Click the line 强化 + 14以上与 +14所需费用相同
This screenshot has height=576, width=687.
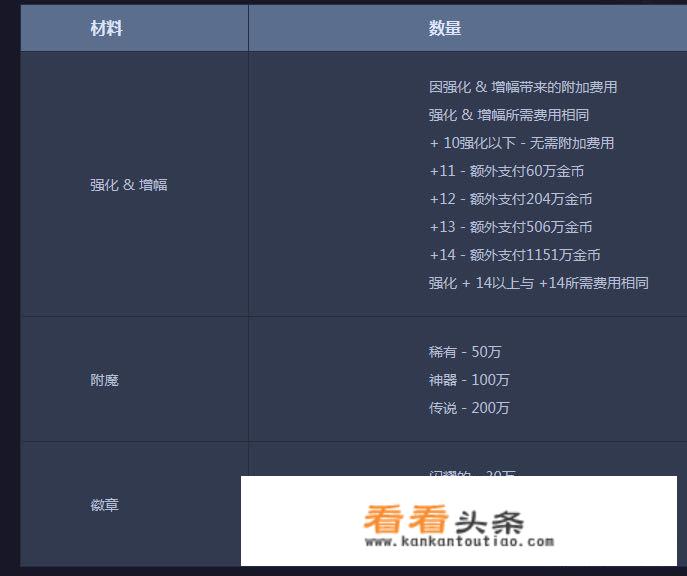coord(538,283)
